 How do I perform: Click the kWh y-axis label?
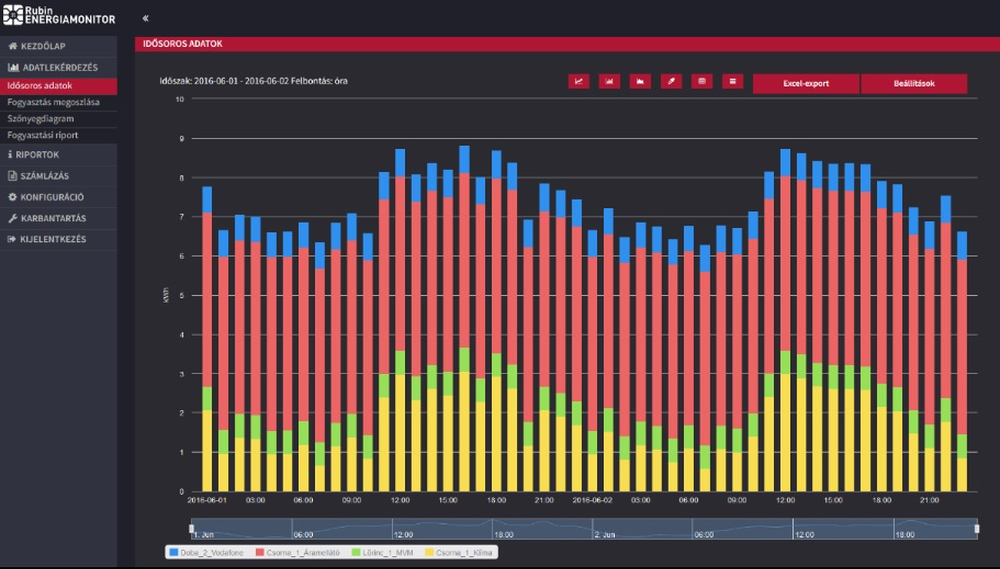(166, 295)
